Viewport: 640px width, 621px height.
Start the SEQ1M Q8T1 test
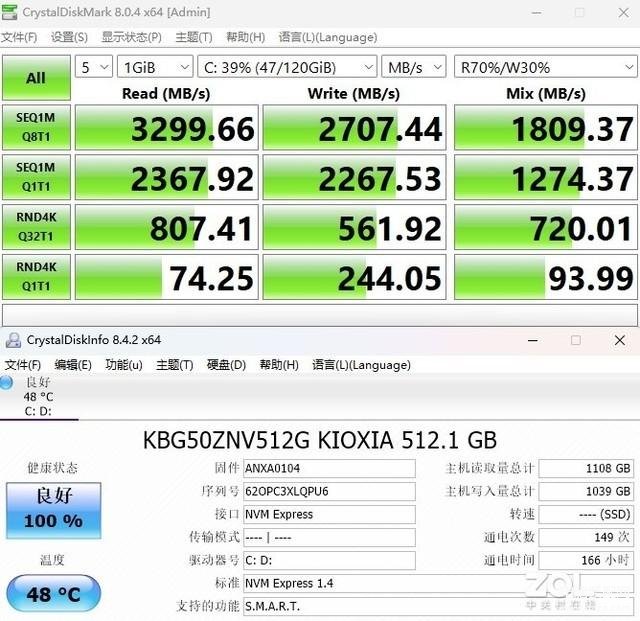35,127
